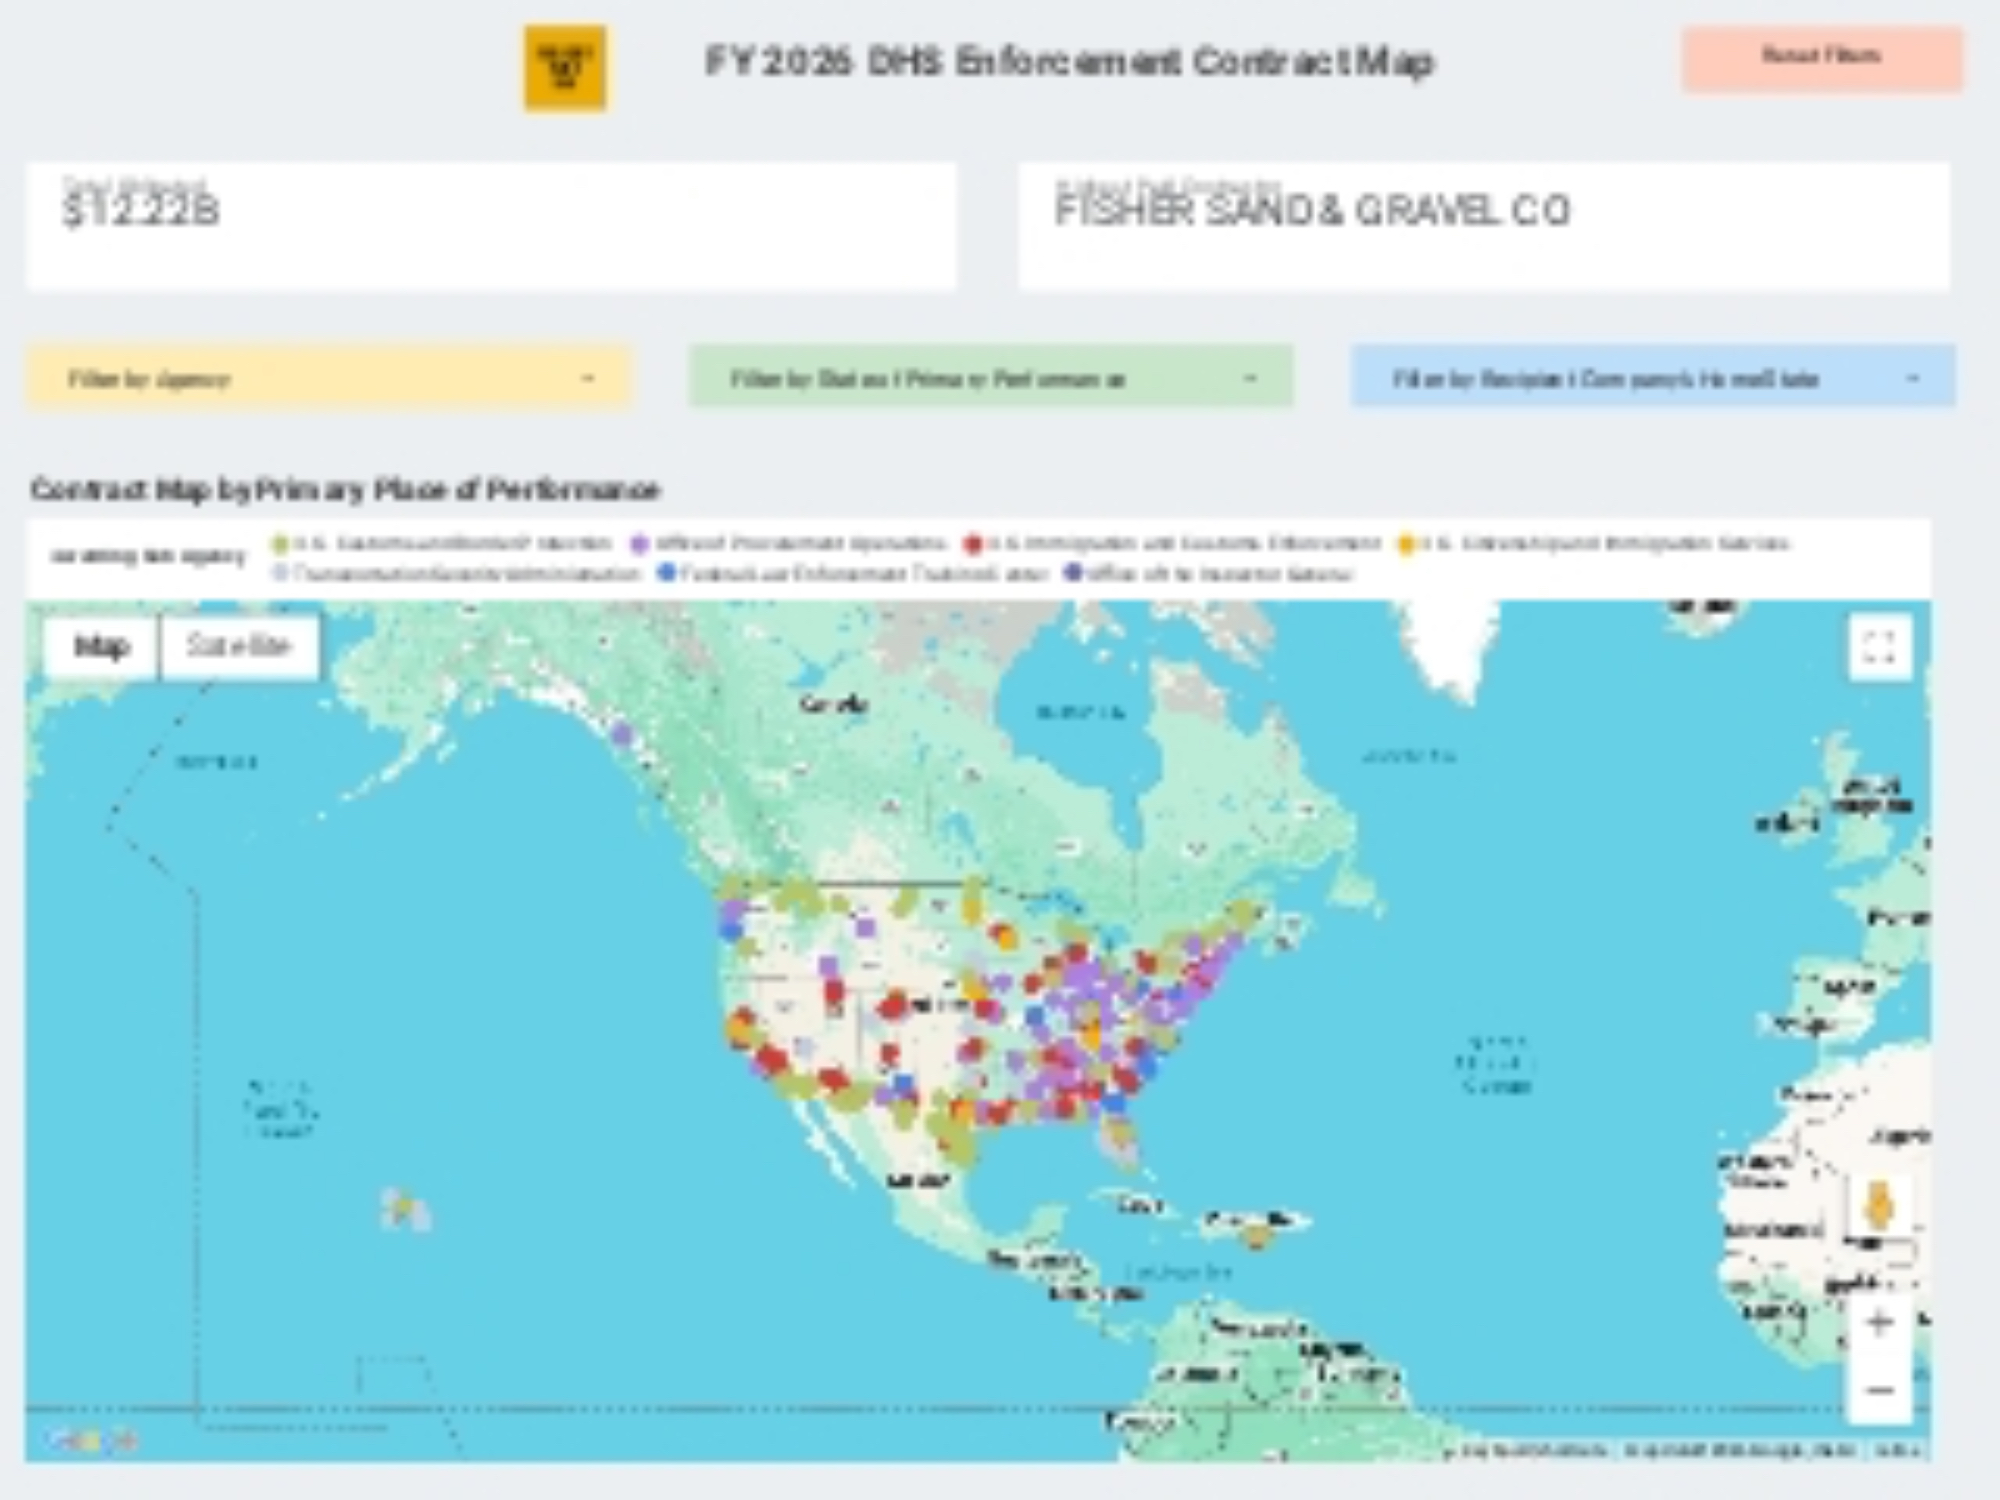Toggle U.S. Customs and Border Protection legend item
Screen dimensions: 2000x1500
[450, 543]
